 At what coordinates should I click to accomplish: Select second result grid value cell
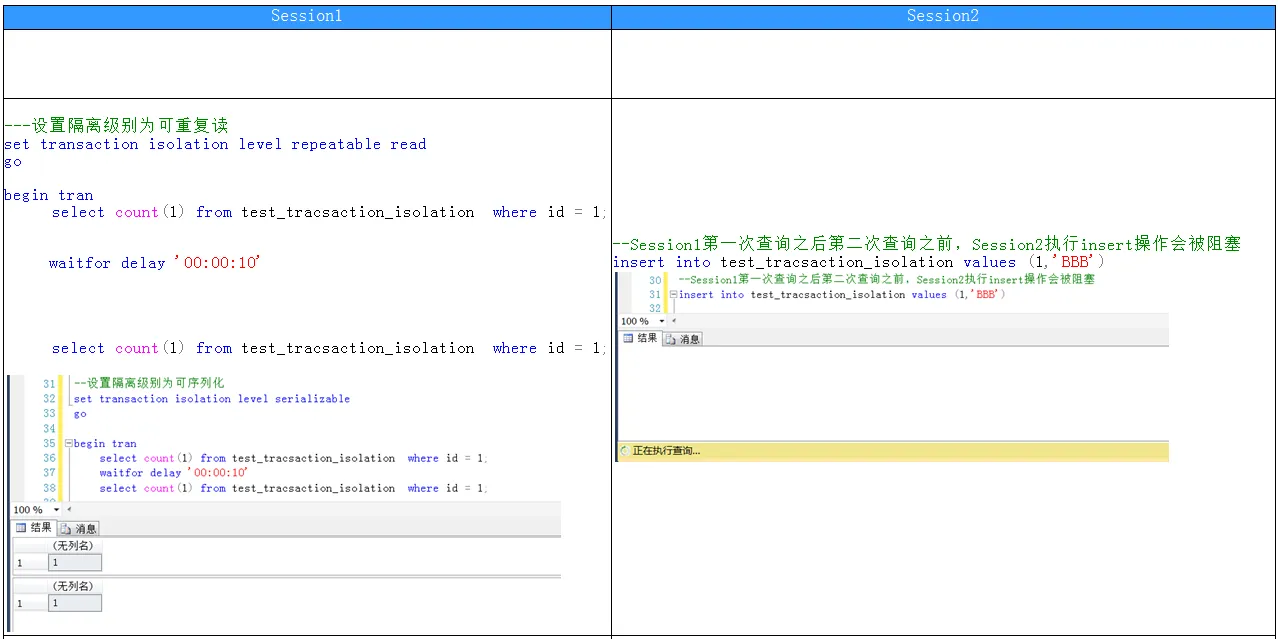[75, 603]
